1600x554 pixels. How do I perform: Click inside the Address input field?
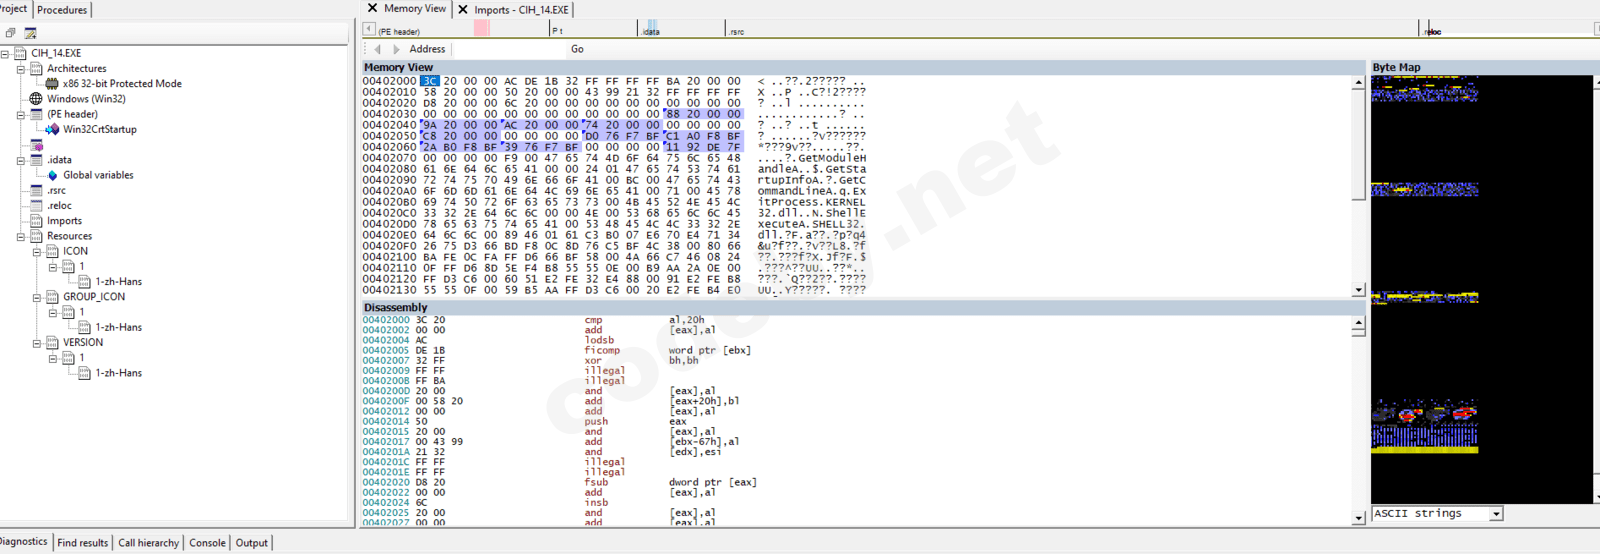coord(509,49)
